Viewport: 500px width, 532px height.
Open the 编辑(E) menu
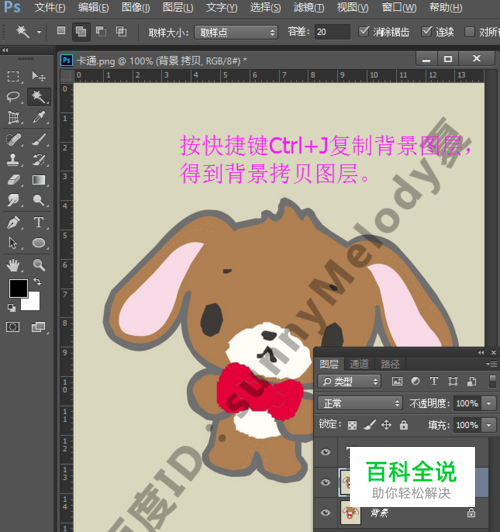coord(93,7)
